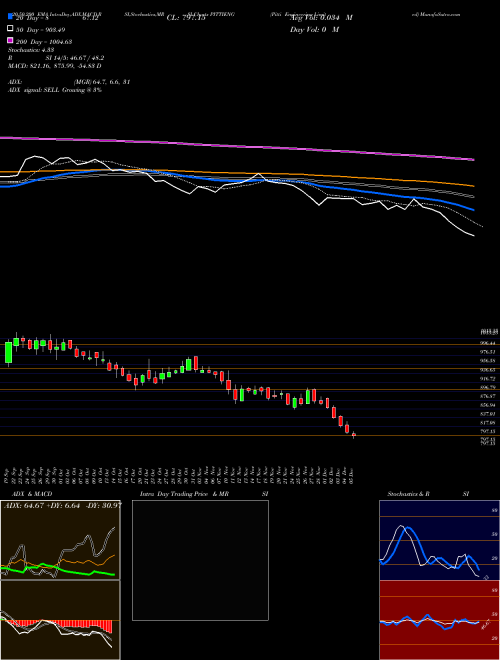Click the 996.44 price axis label

point(487,343)
